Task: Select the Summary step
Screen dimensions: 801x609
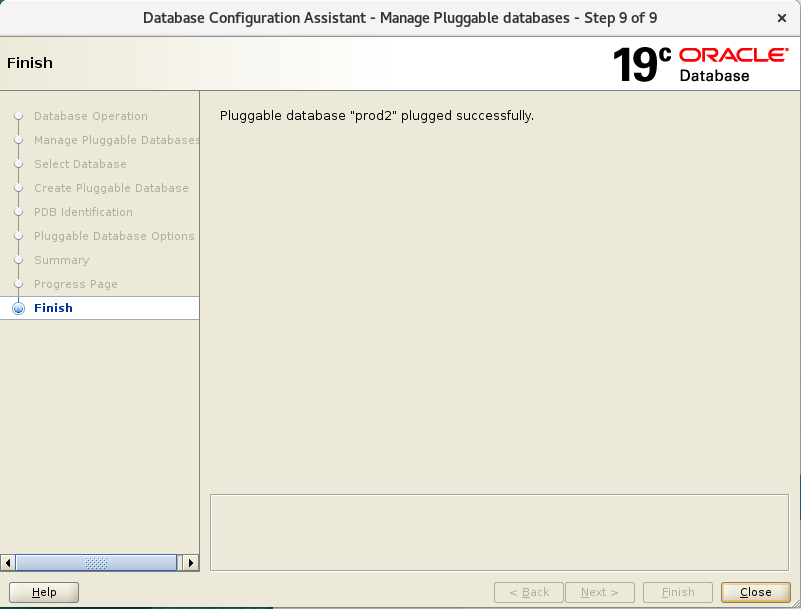Action: [62, 260]
